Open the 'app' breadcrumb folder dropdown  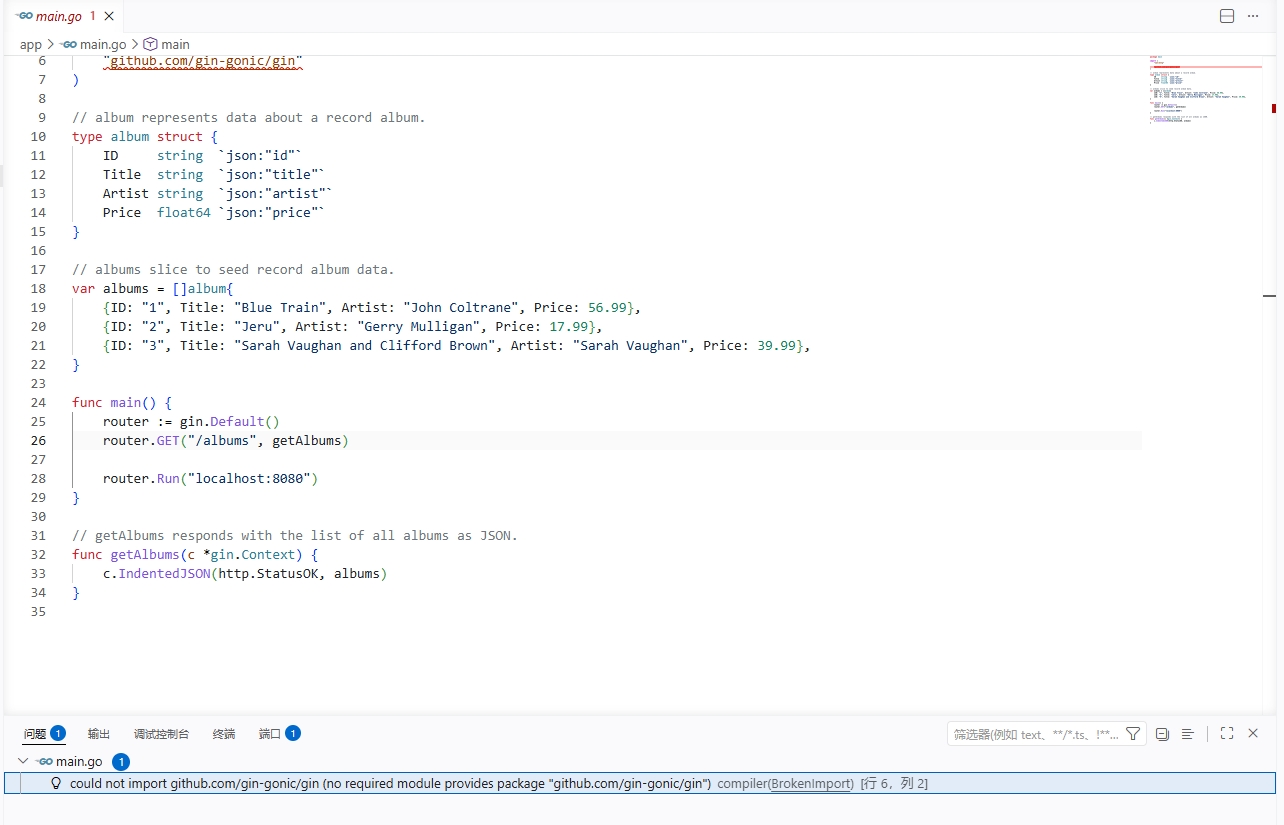[x=31, y=44]
